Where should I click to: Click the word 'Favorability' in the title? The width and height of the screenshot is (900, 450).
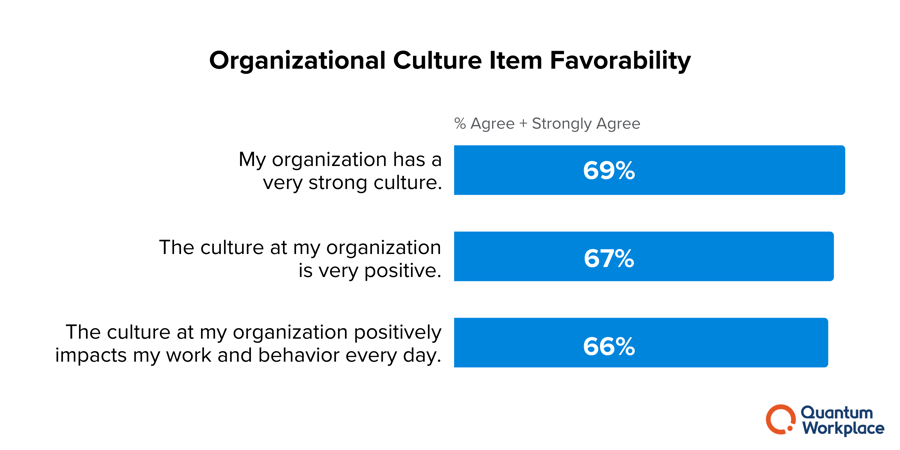(620, 60)
